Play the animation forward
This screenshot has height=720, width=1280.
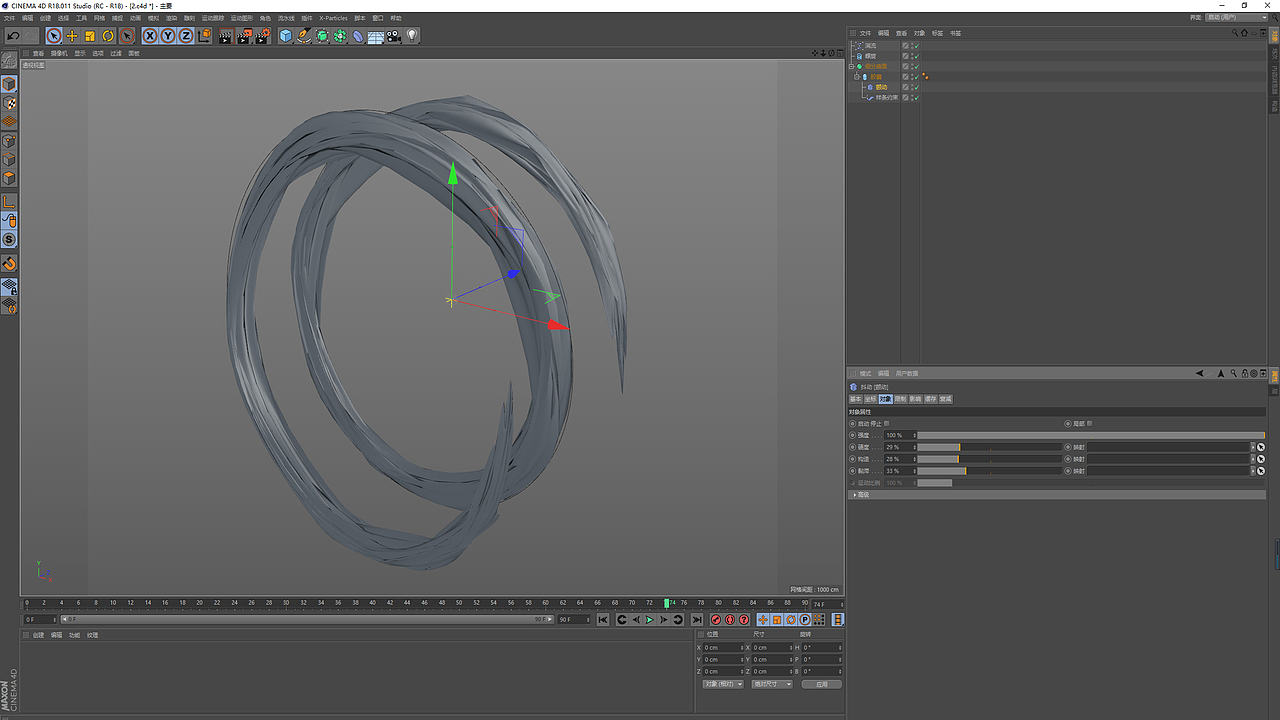[649, 620]
